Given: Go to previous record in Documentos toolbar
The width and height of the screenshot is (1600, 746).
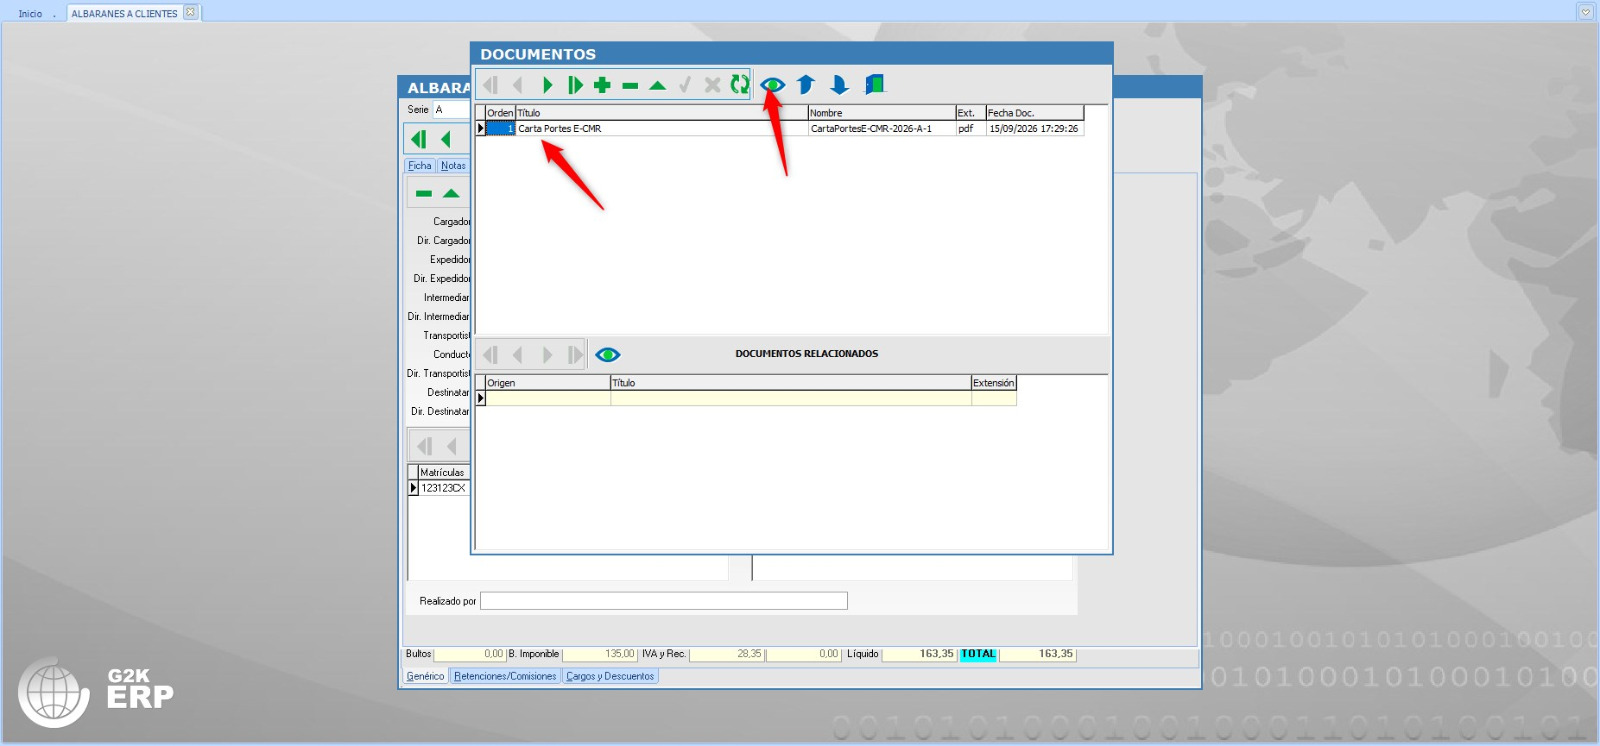Looking at the screenshot, I should tap(518, 85).
